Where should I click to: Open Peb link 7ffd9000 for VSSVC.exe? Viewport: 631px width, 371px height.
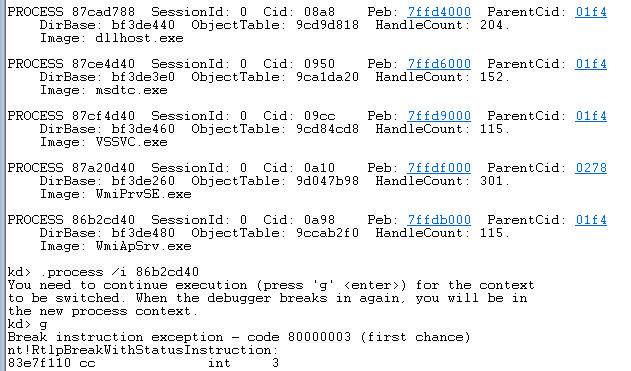pyautogui.click(x=439, y=116)
